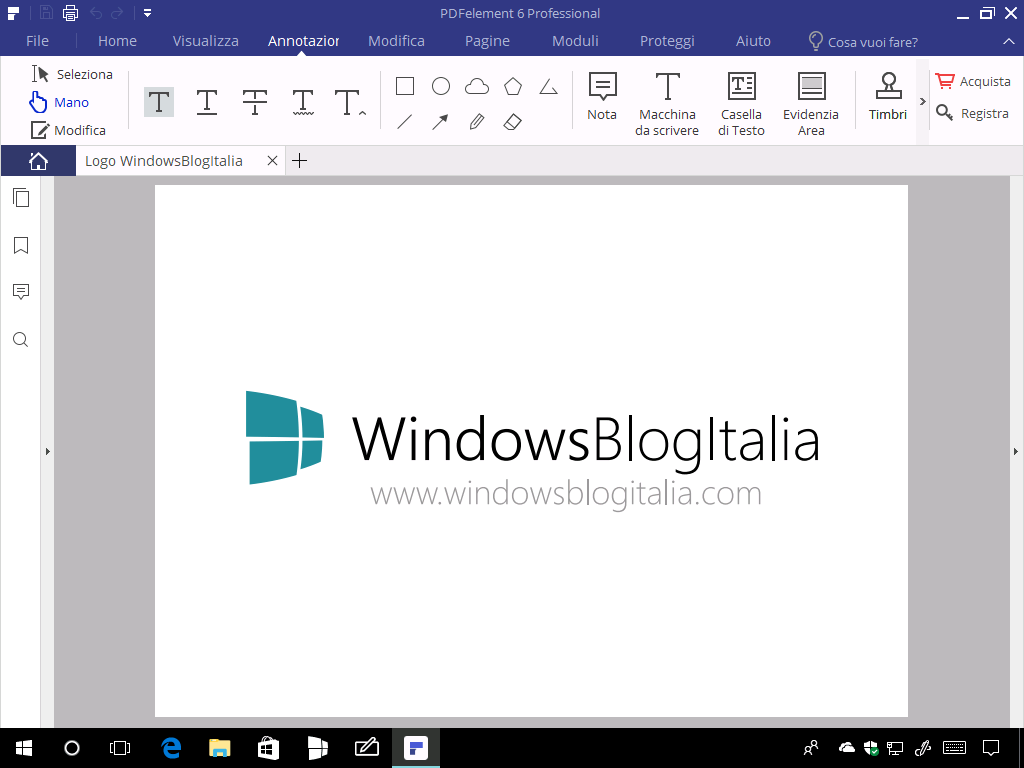Open Cortana from the taskbar

72,748
